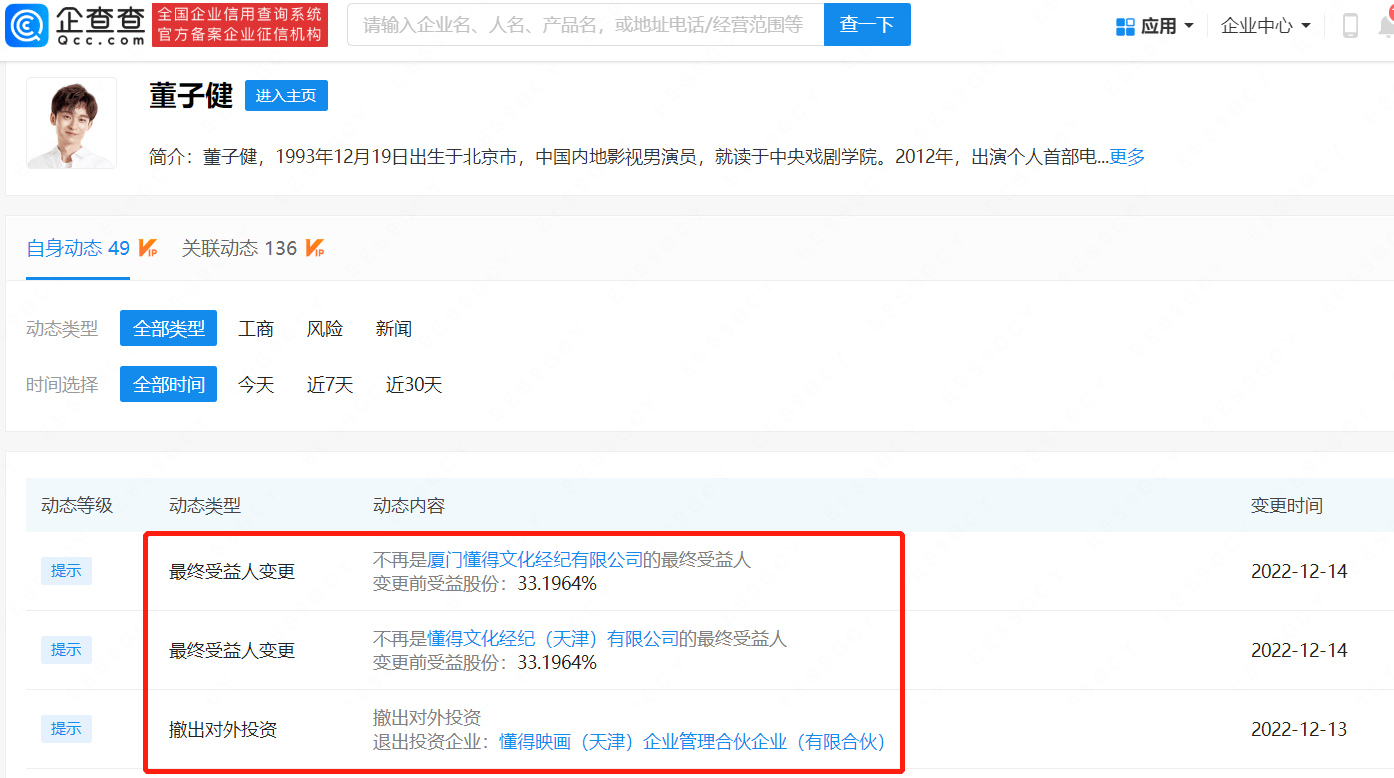Select 近7天 time filter
This screenshot has width=1394, height=778.
(330, 384)
